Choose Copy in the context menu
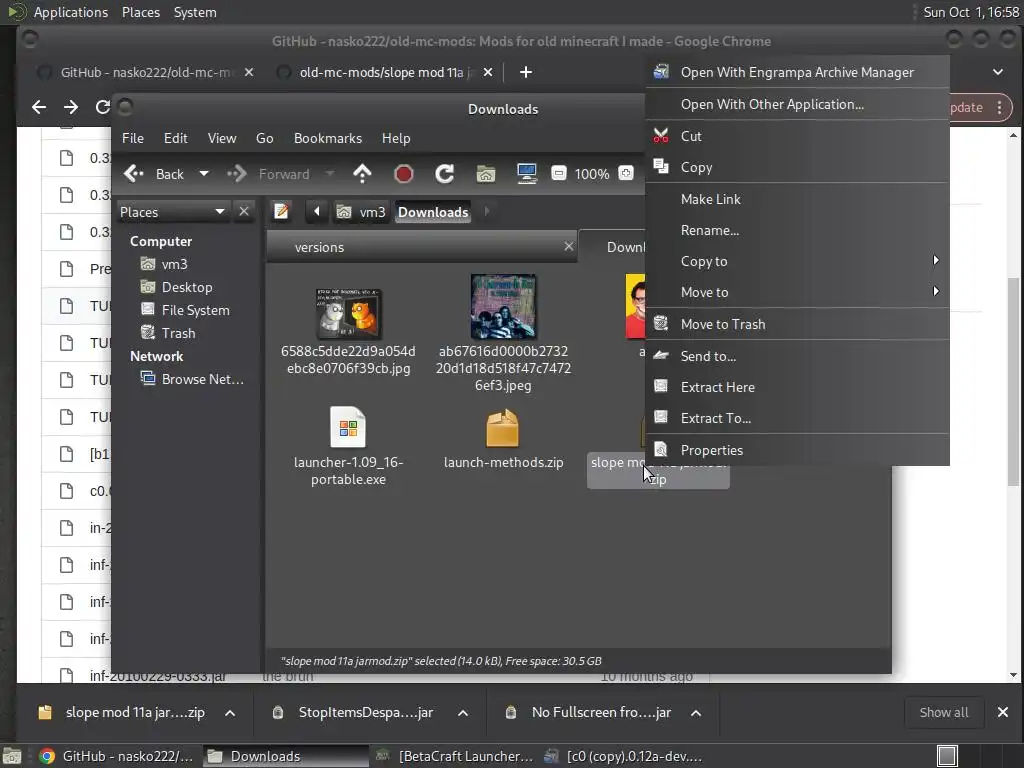Screen dimensions: 1024x768 (x=797, y=167)
